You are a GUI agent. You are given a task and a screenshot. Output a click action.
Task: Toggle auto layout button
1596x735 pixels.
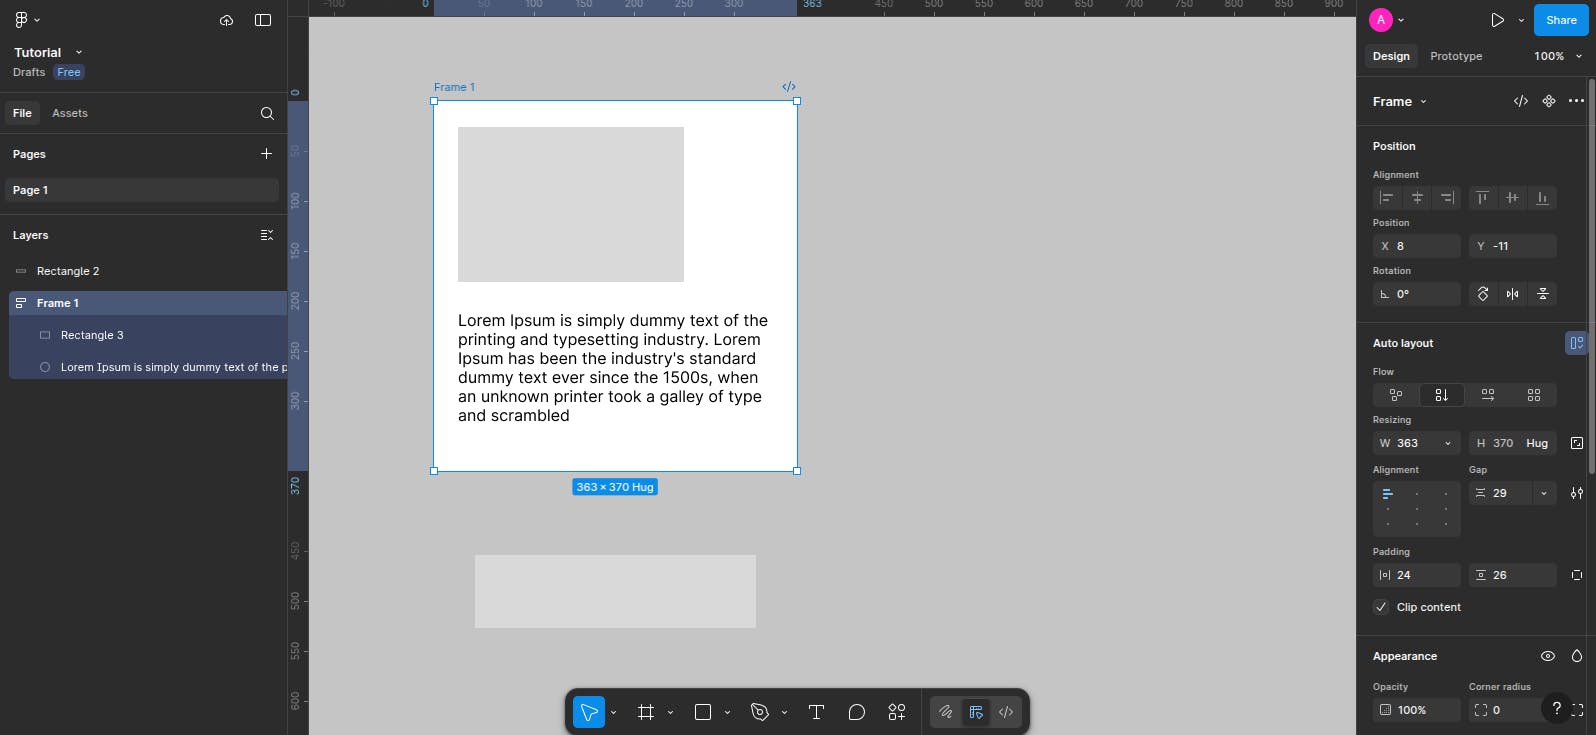point(1576,343)
